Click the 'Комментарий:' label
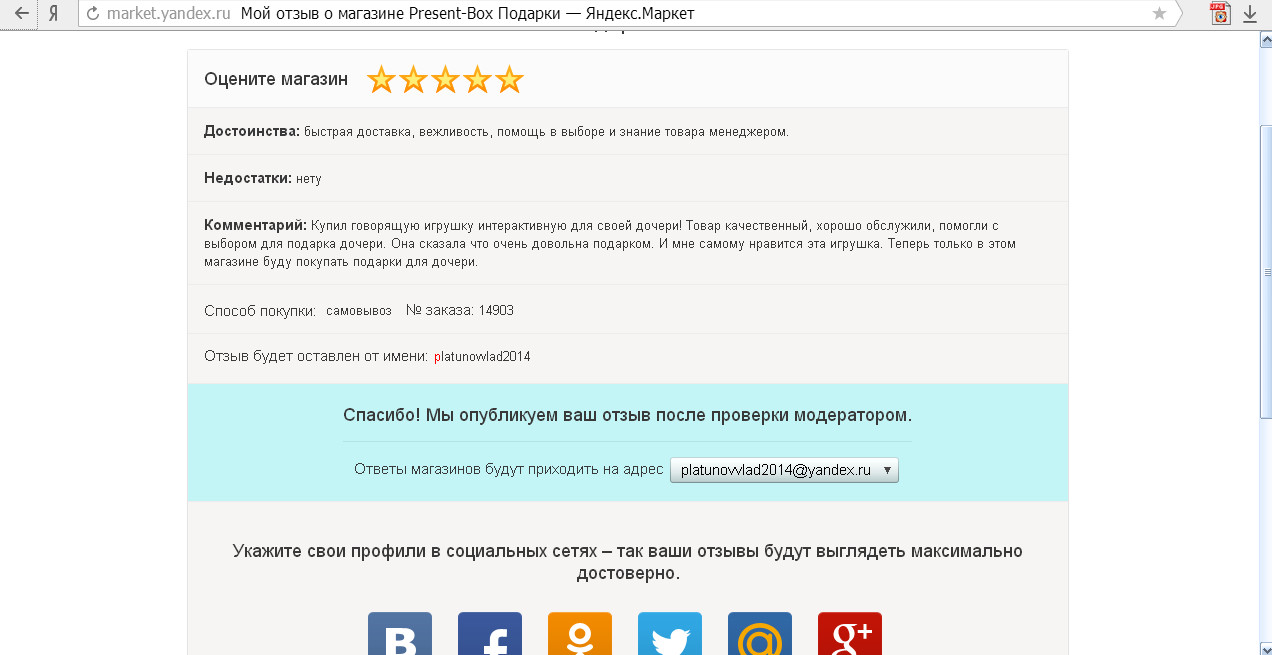1272x655 pixels. point(255,225)
